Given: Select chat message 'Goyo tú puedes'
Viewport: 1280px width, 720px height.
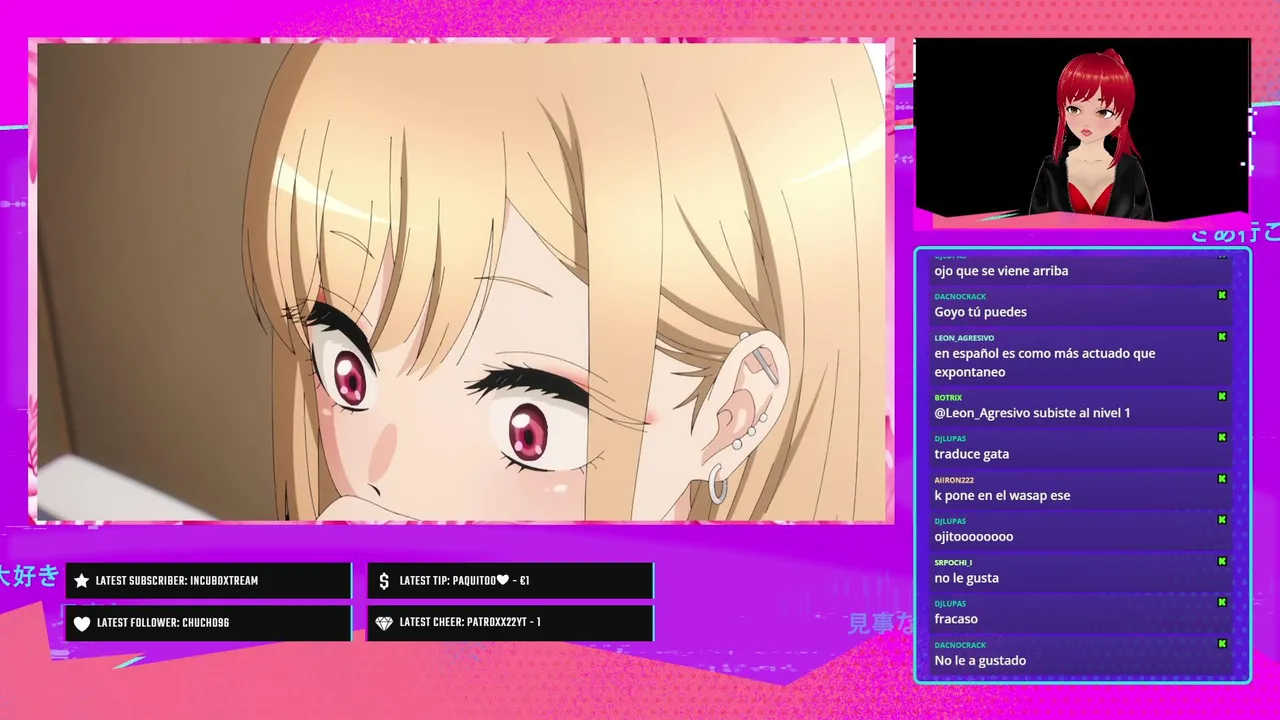Looking at the screenshot, I should click(980, 312).
